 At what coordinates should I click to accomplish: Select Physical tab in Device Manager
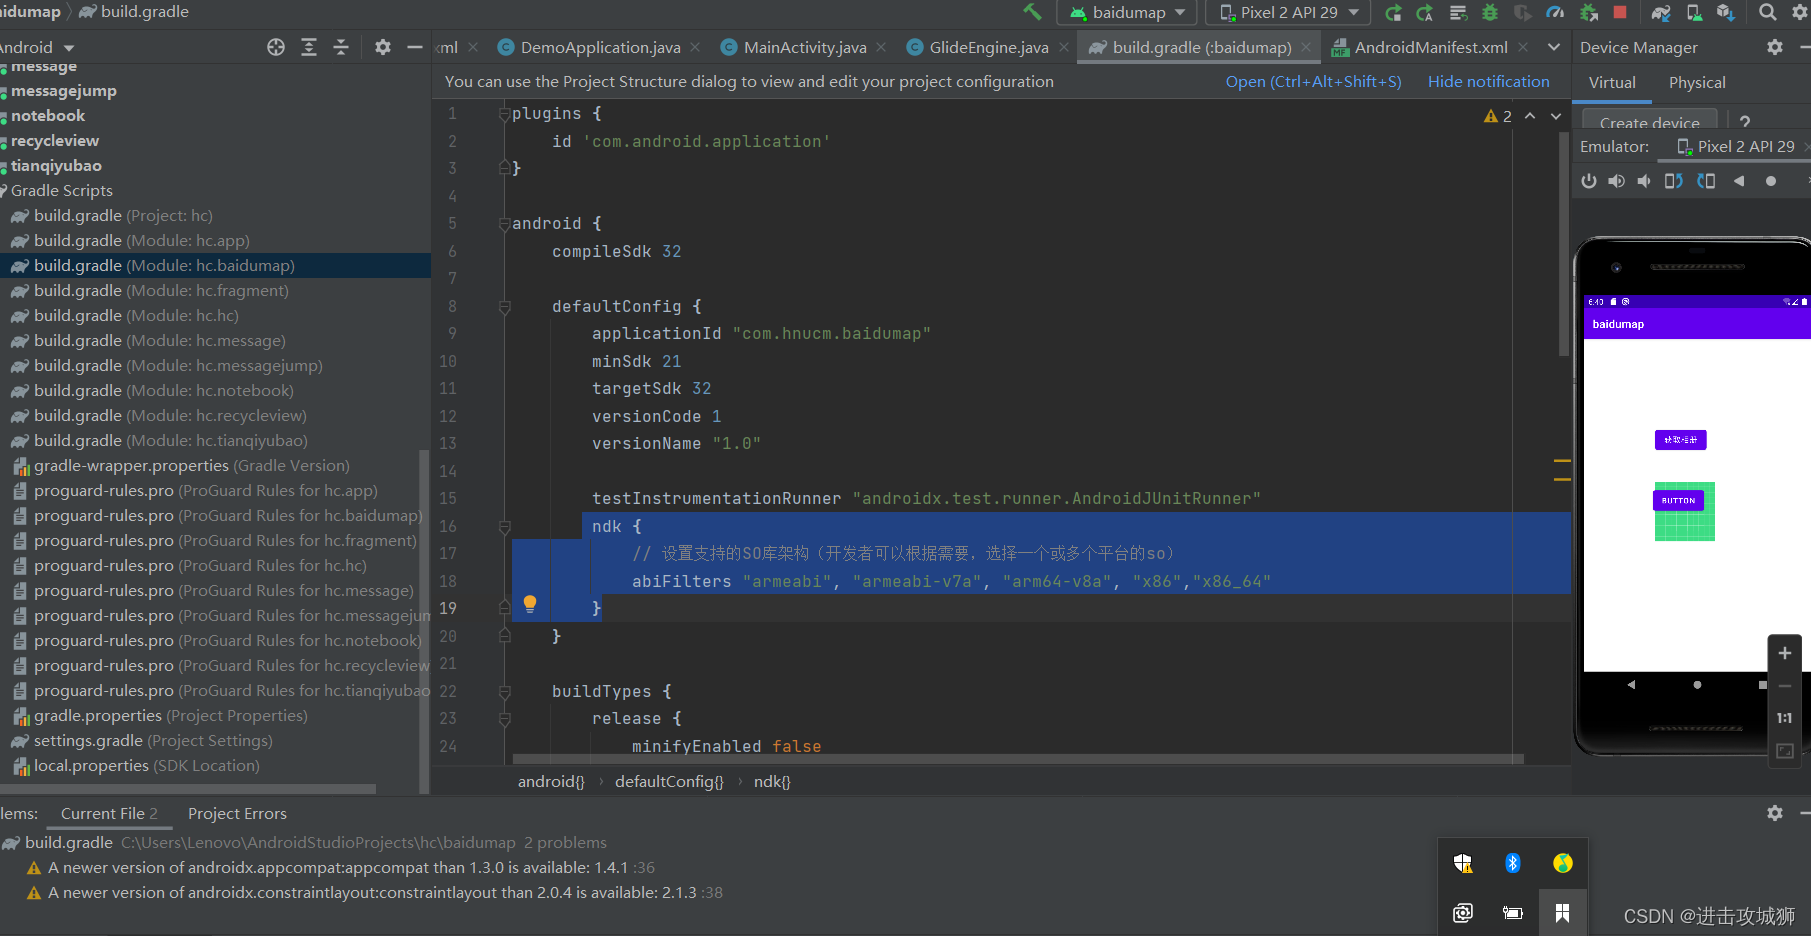click(x=1697, y=82)
